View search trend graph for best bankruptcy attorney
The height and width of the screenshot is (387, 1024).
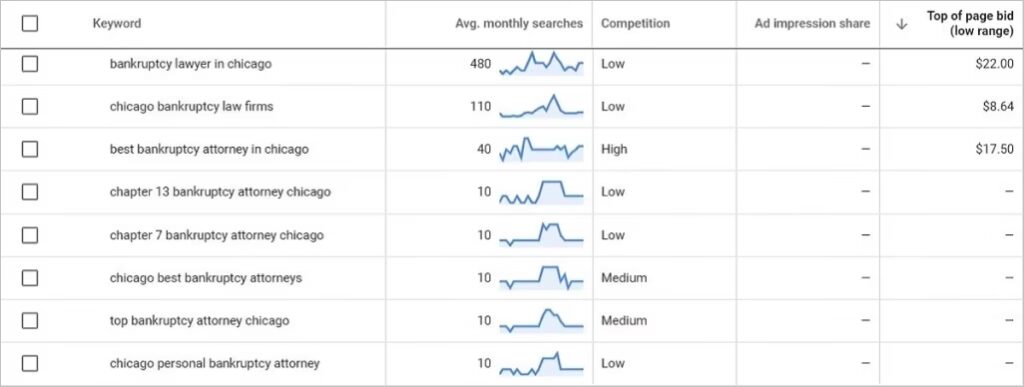click(541, 149)
